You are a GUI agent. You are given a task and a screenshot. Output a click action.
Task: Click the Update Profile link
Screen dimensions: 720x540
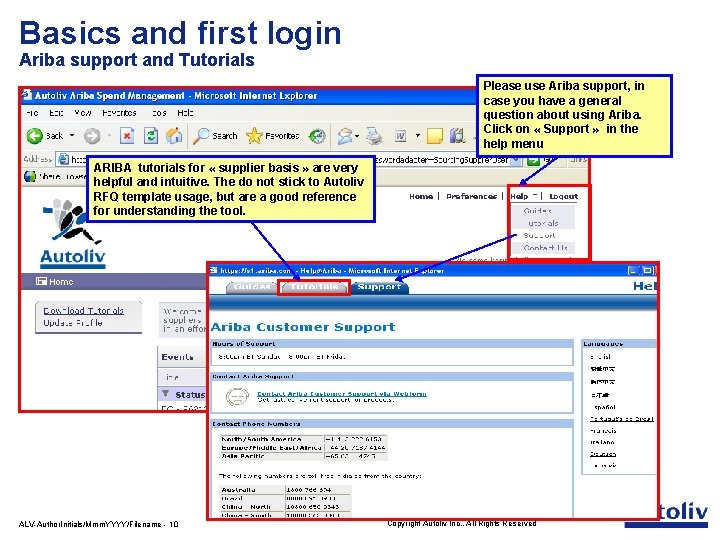point(73,323)
